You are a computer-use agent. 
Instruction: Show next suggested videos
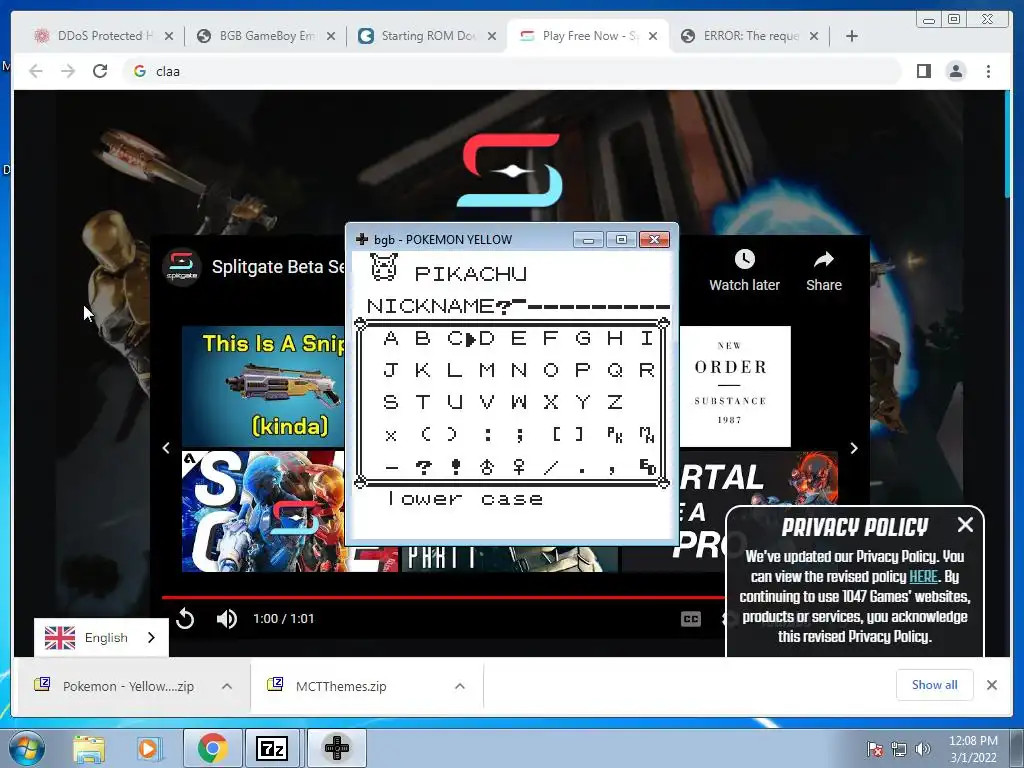[854, 448]
